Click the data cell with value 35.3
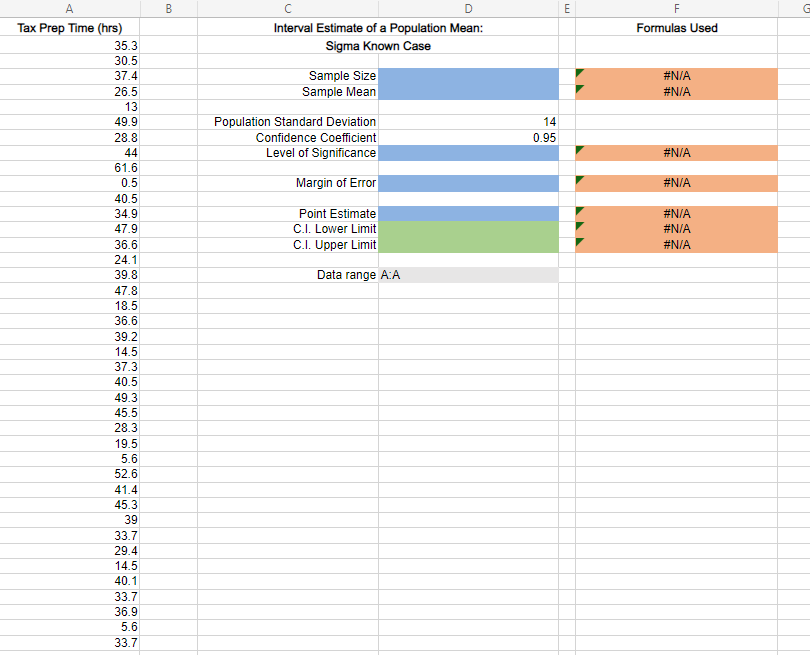The height and width of the screenshot is (655, 810). point(70,46)
